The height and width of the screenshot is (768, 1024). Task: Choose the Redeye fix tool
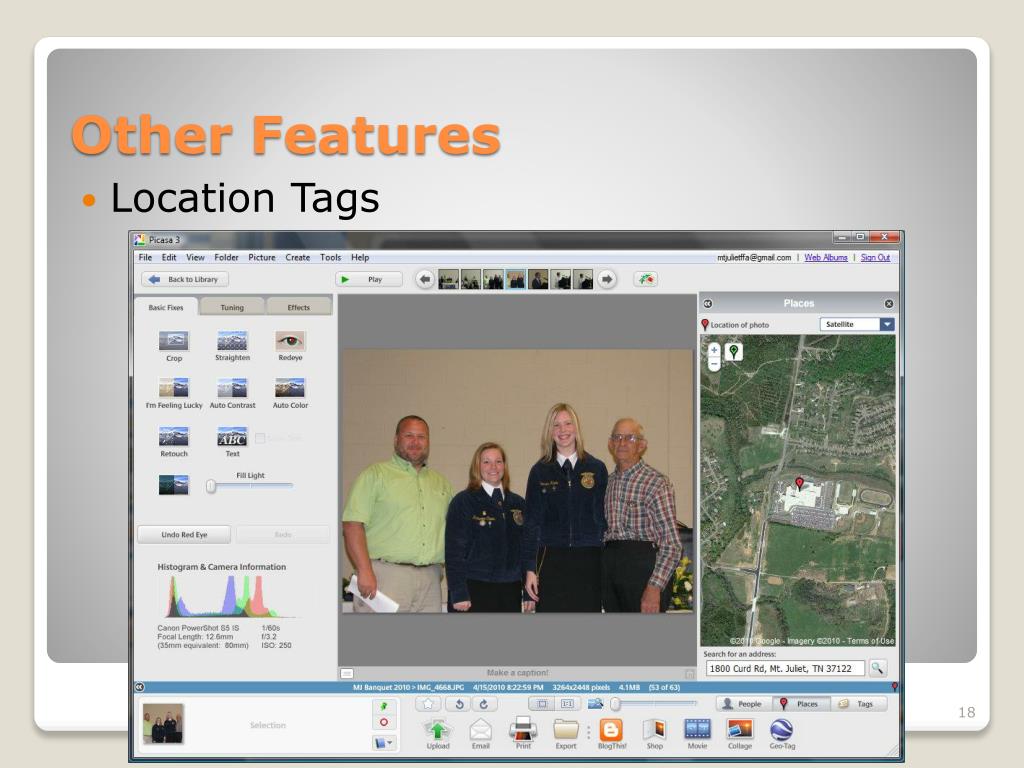tap(290, 340)
